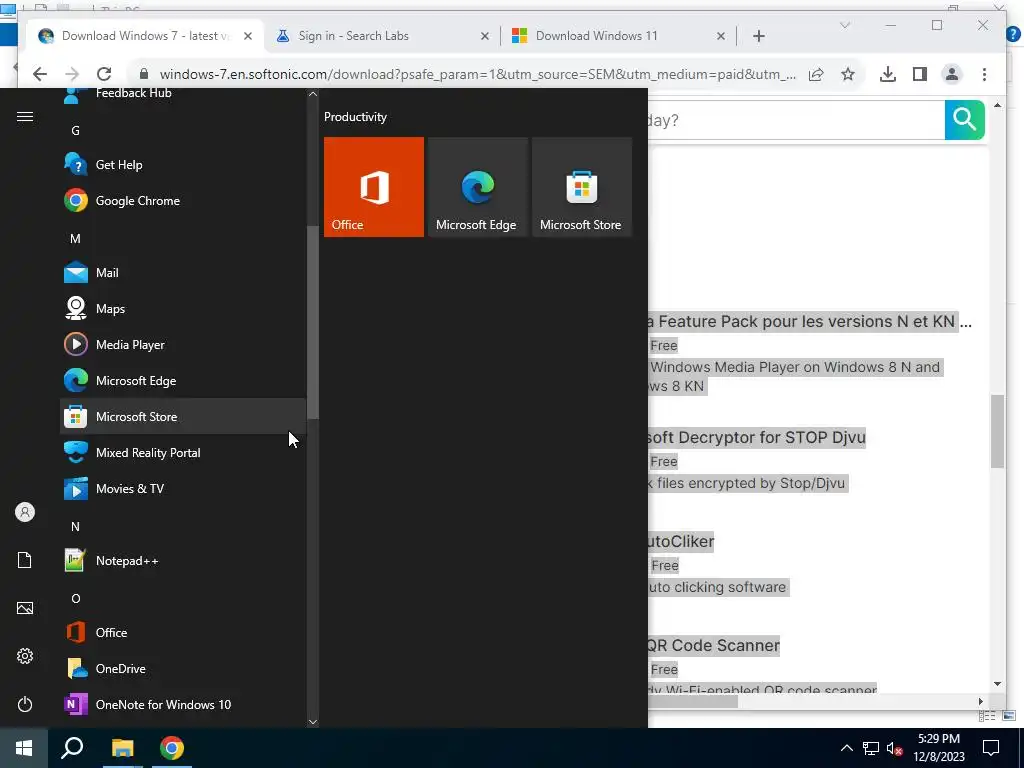Open Pictures from the Start sidebar
Viewport: 1024px width, 768px height.
pos(25,608)
